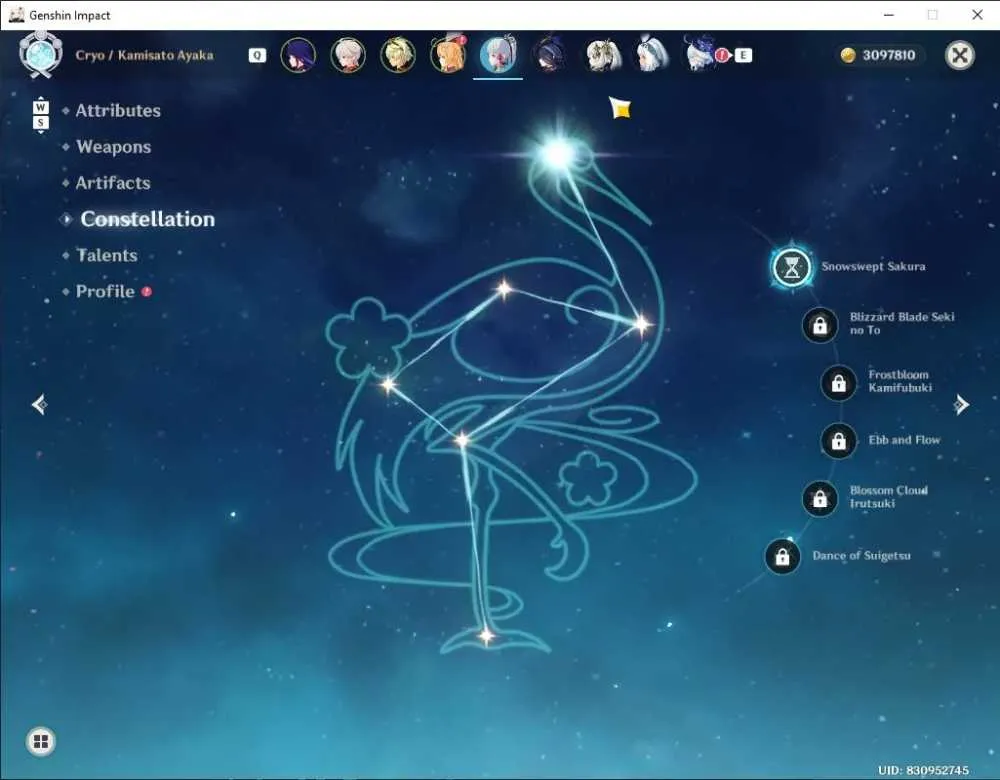Click the locked Blossom Cloud Irutsuki node
Screen dimensions: 1000x780
[820, 499]
